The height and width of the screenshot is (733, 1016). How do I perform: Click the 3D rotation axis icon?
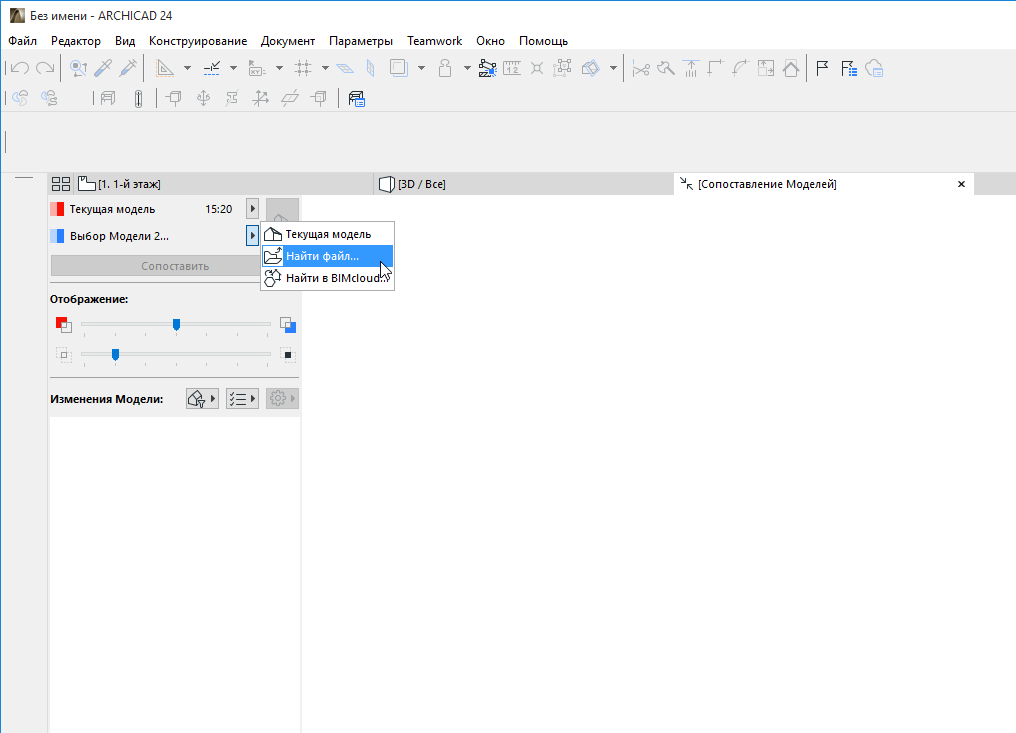click(x=260, y=98)
